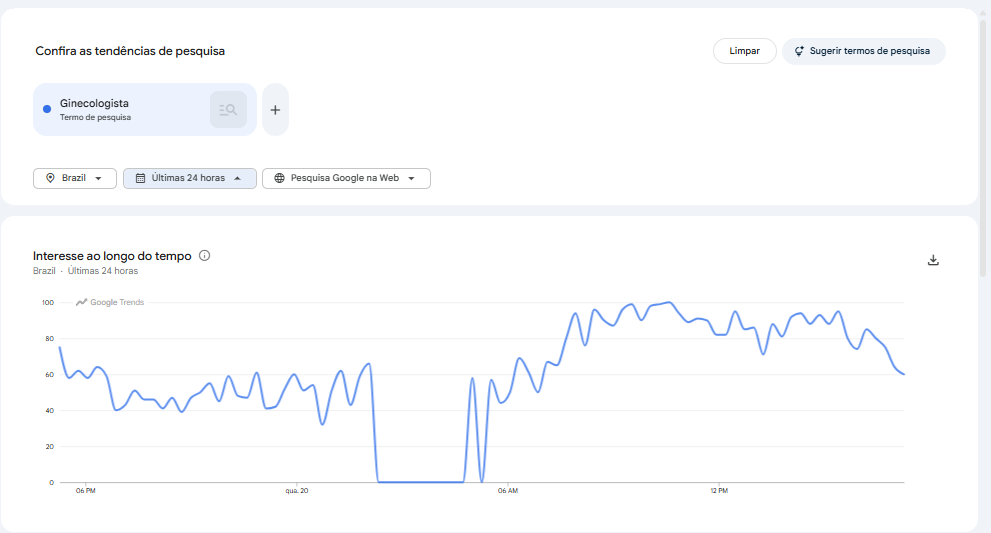Screen dimensions: 991x533
Task: Click the plus icon to add comparison term
Action: [275, 109]
